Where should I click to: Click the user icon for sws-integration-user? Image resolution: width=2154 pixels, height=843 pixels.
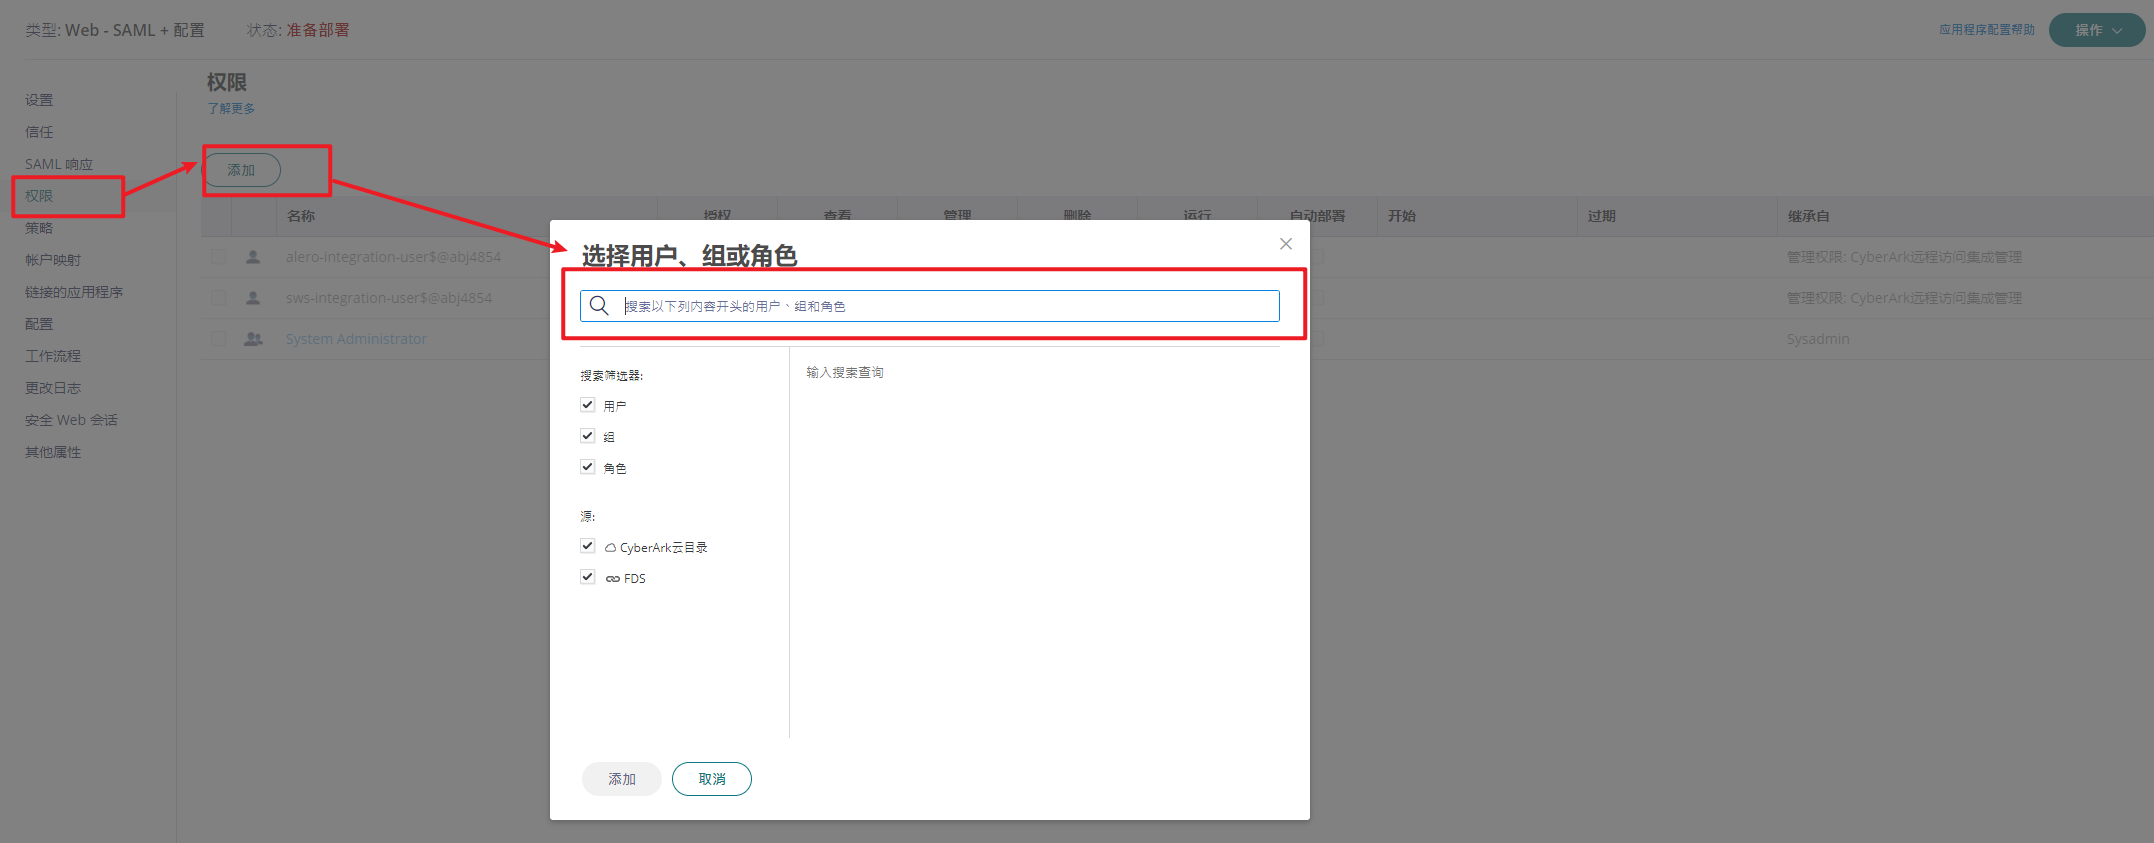[253, 298]
